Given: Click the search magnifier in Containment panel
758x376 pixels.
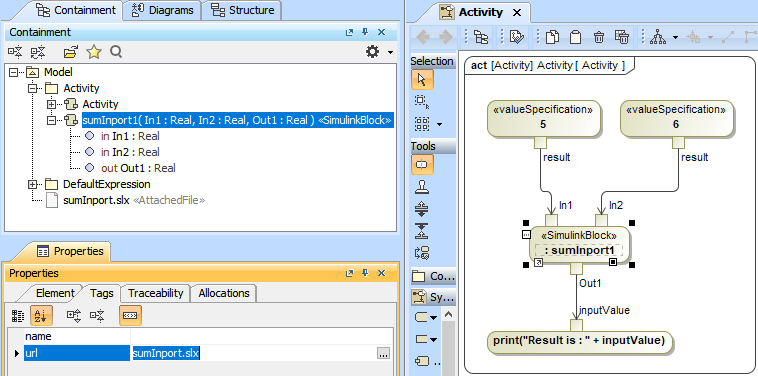Looking at the screenshot, I should click(116, 52).
